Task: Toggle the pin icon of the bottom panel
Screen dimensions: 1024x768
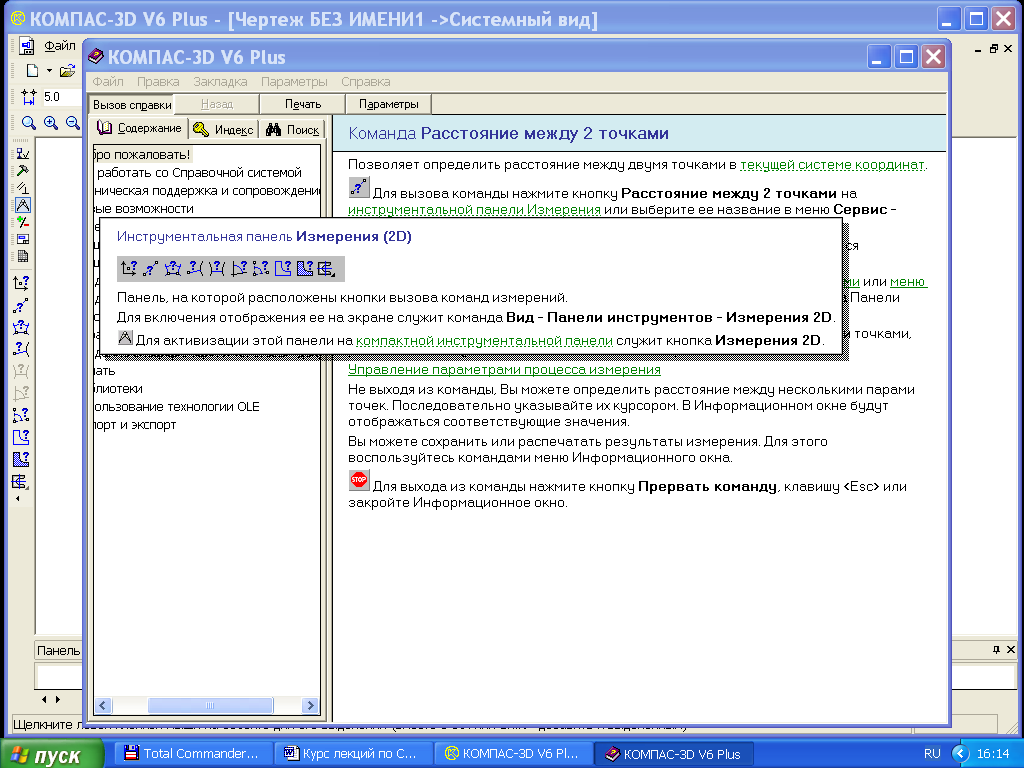Action: [996, 649]
